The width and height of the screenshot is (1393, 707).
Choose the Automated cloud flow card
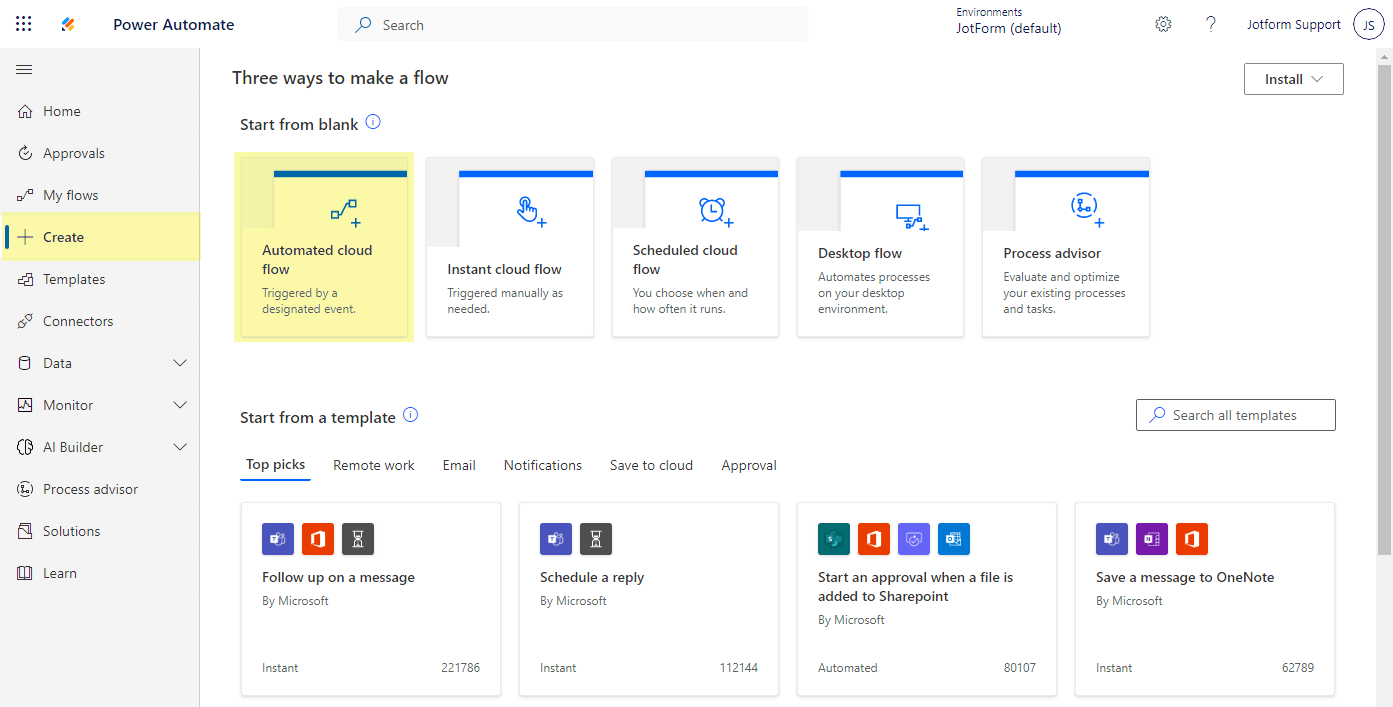point(324,247)
